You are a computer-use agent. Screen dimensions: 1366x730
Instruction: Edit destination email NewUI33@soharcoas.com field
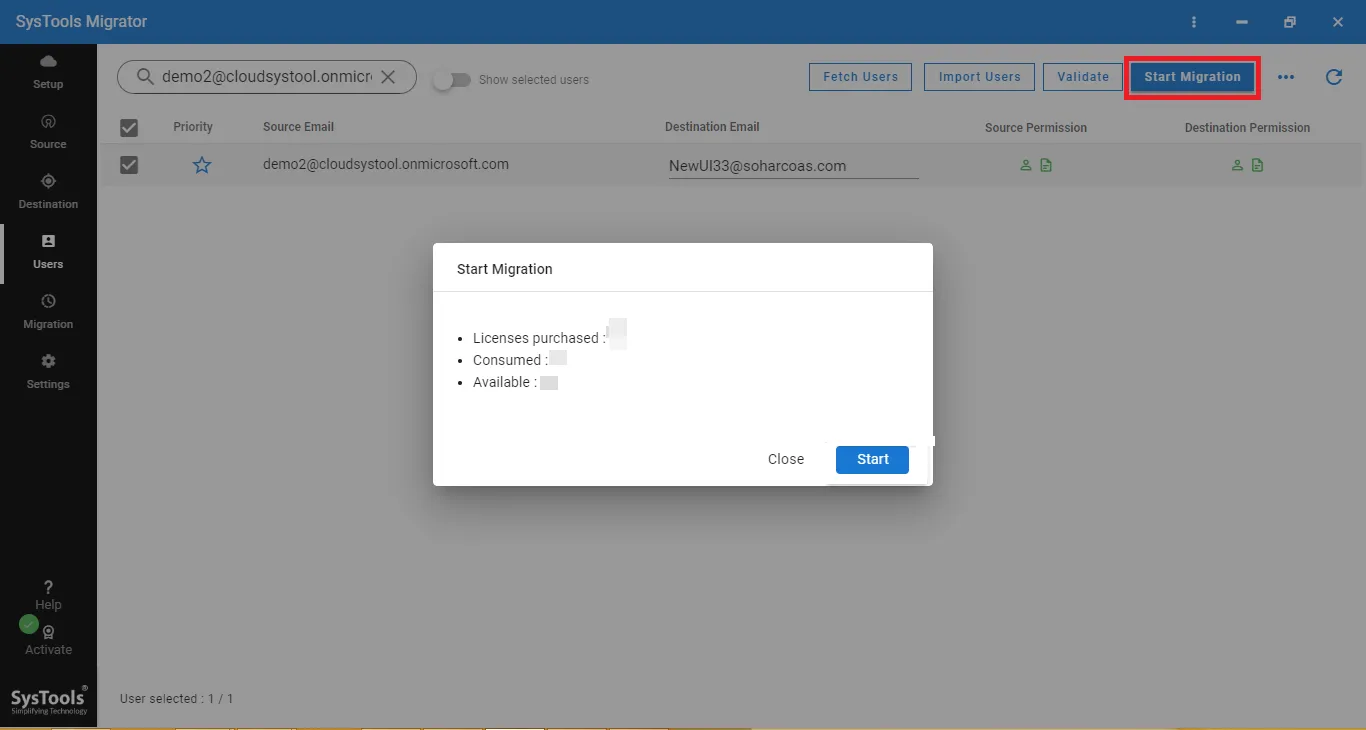click(x=793, y=166)
